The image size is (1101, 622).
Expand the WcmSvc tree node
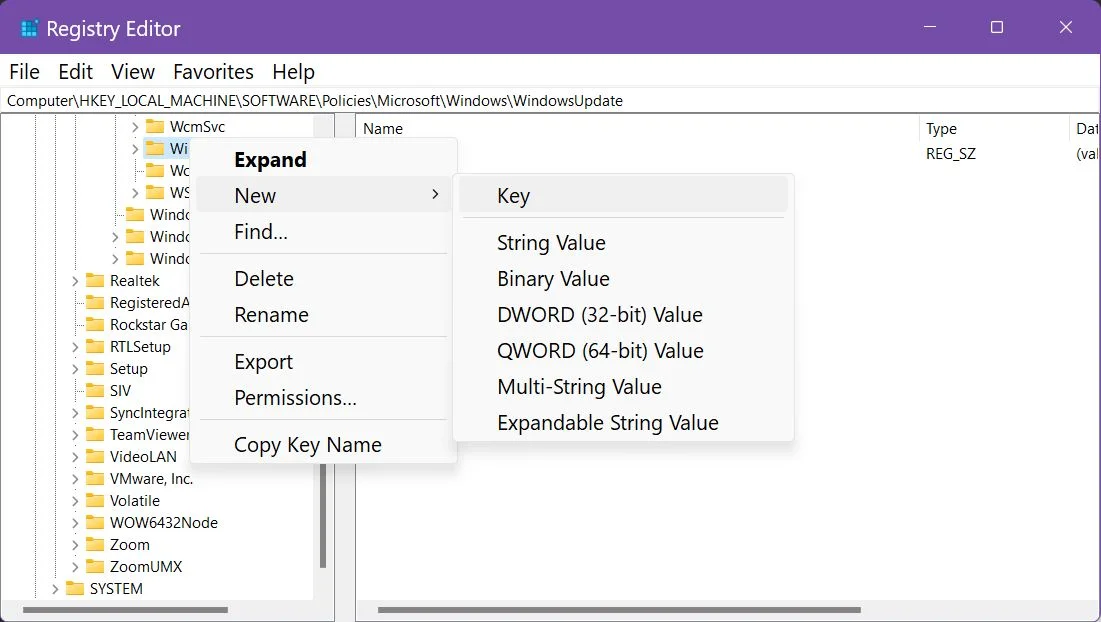135,127
